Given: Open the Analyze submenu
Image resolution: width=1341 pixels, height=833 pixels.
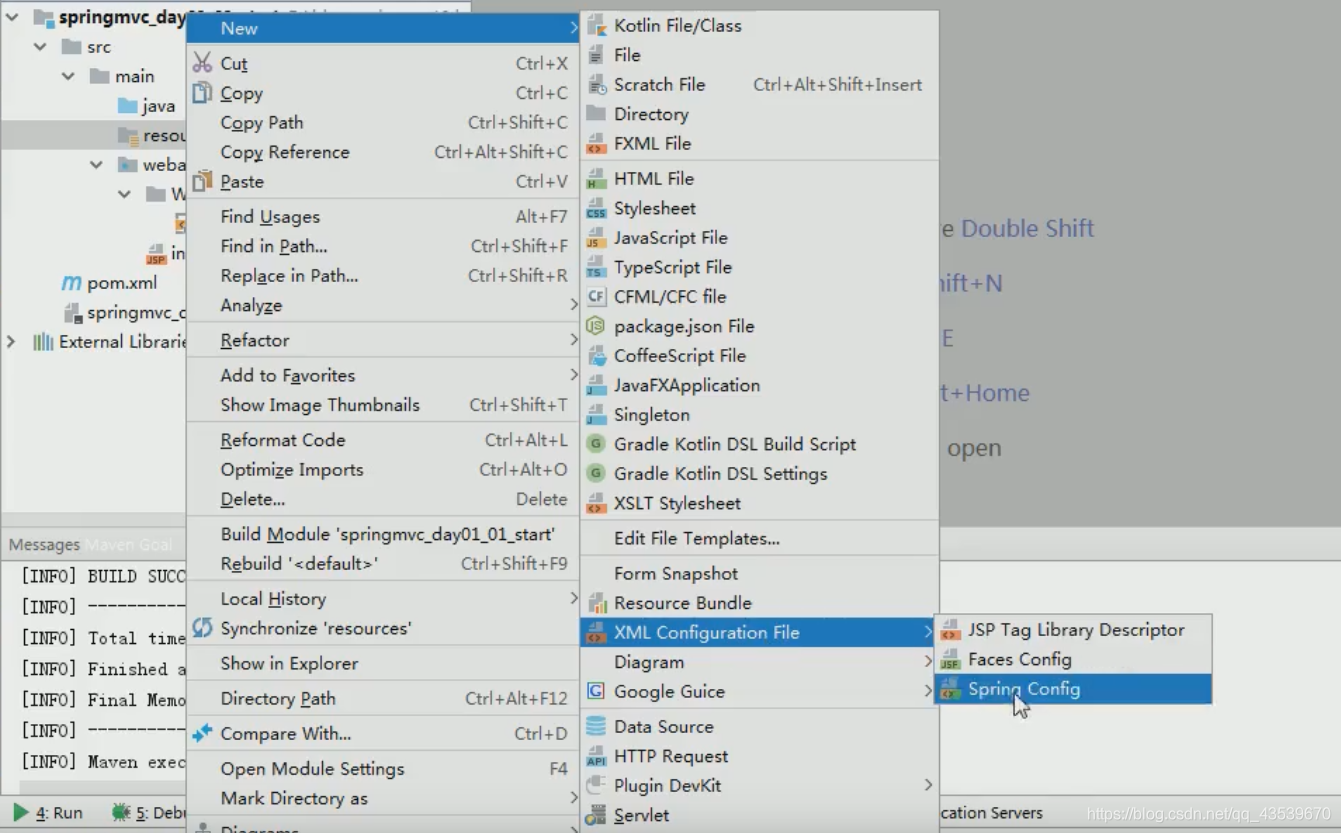Looking at the screenshot, I should tap(383, 305).
